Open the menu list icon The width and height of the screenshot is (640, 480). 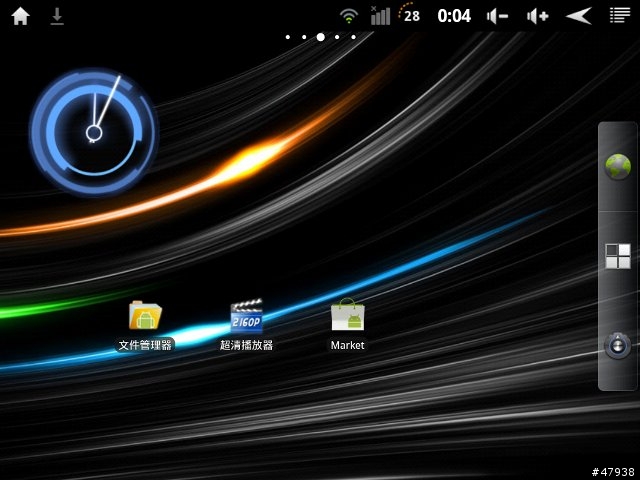pos(620,16)
